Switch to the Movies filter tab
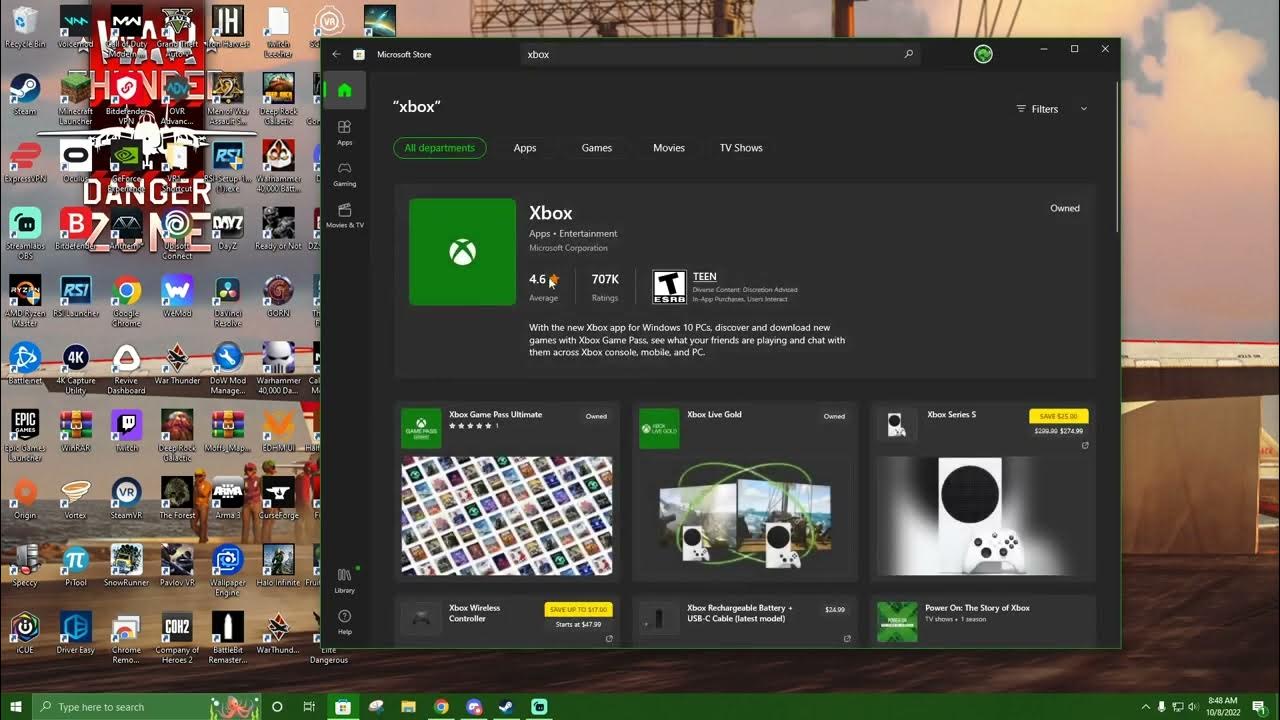The height and width of the screenshot is (720, 1280). pyautogui.click(x=669, y=148)
